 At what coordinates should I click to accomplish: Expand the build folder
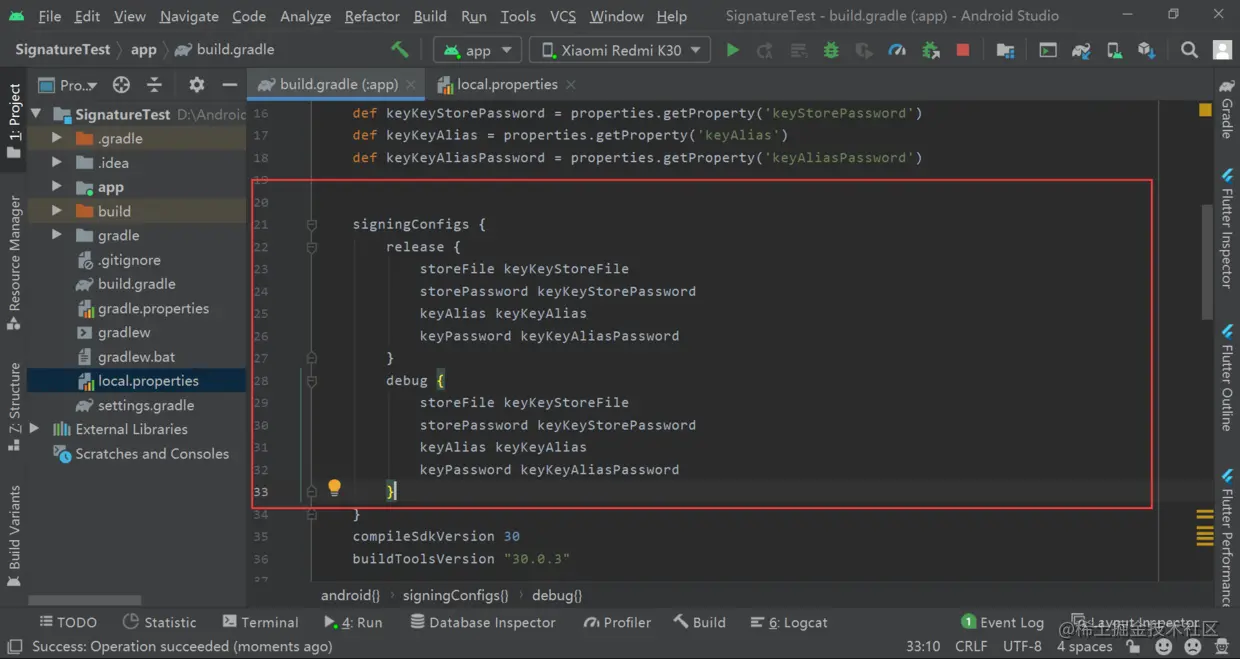pyautogui.click(x=57, y=211)
